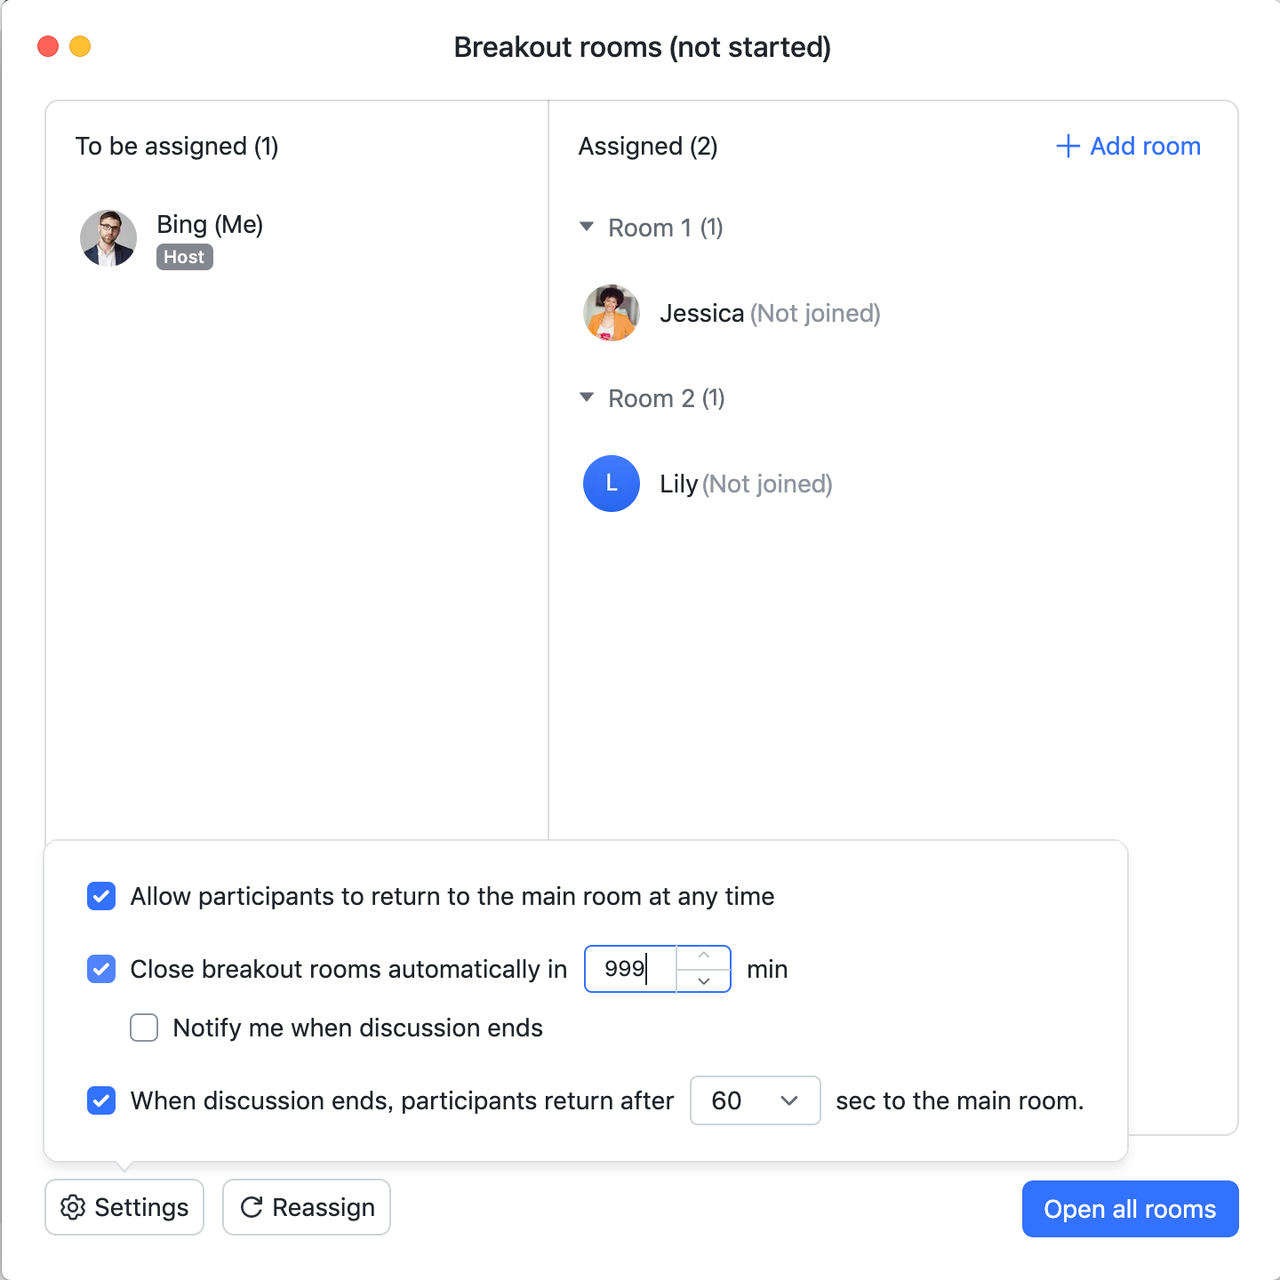Image resolution: width=1280 pixels, height=1280 pixels.
Task: Click Lily's blue initial avatar
Action: [x=611, y=484]
